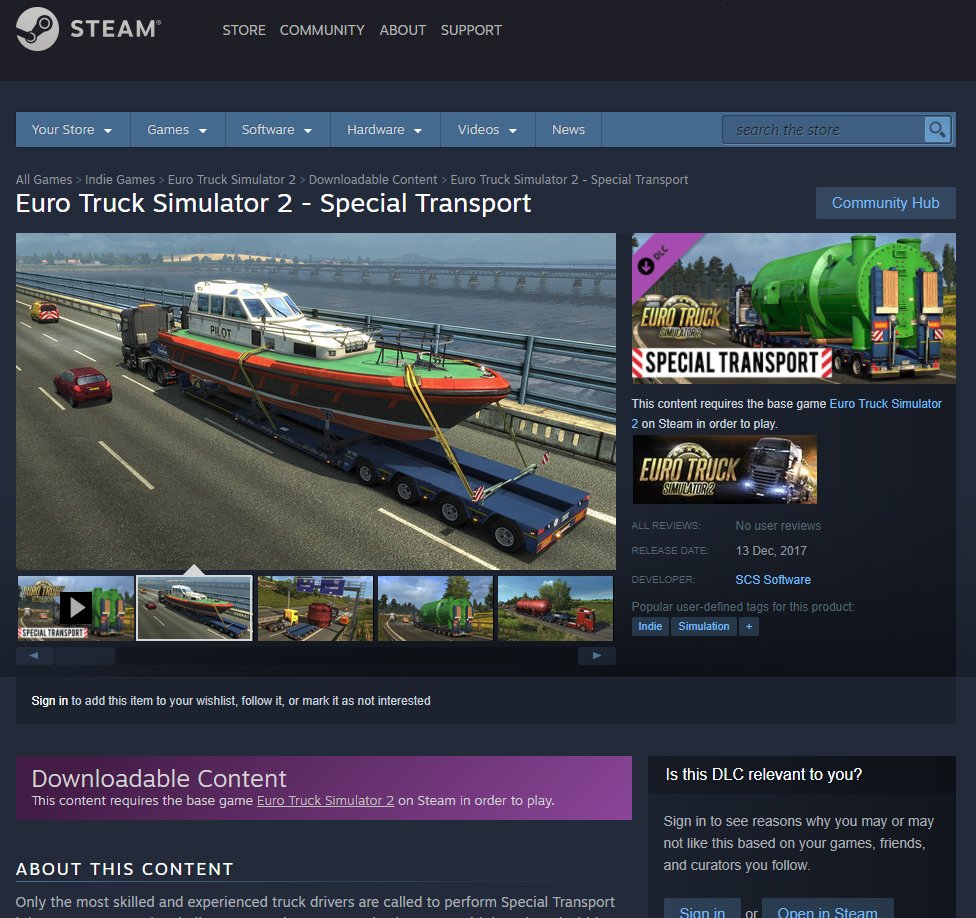
Task: Click the Steam logo icon
Action: point(37,29)
